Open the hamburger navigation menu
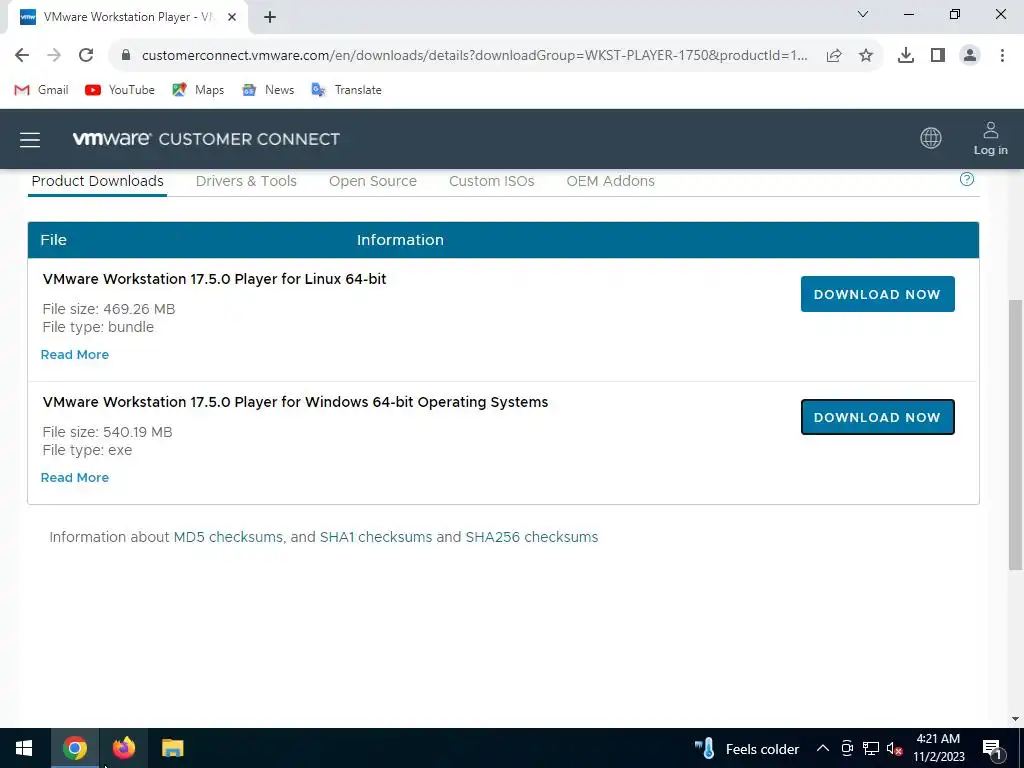Image resolution: width=1024 pixels, height=768 pixels. (x=30, y=139)
